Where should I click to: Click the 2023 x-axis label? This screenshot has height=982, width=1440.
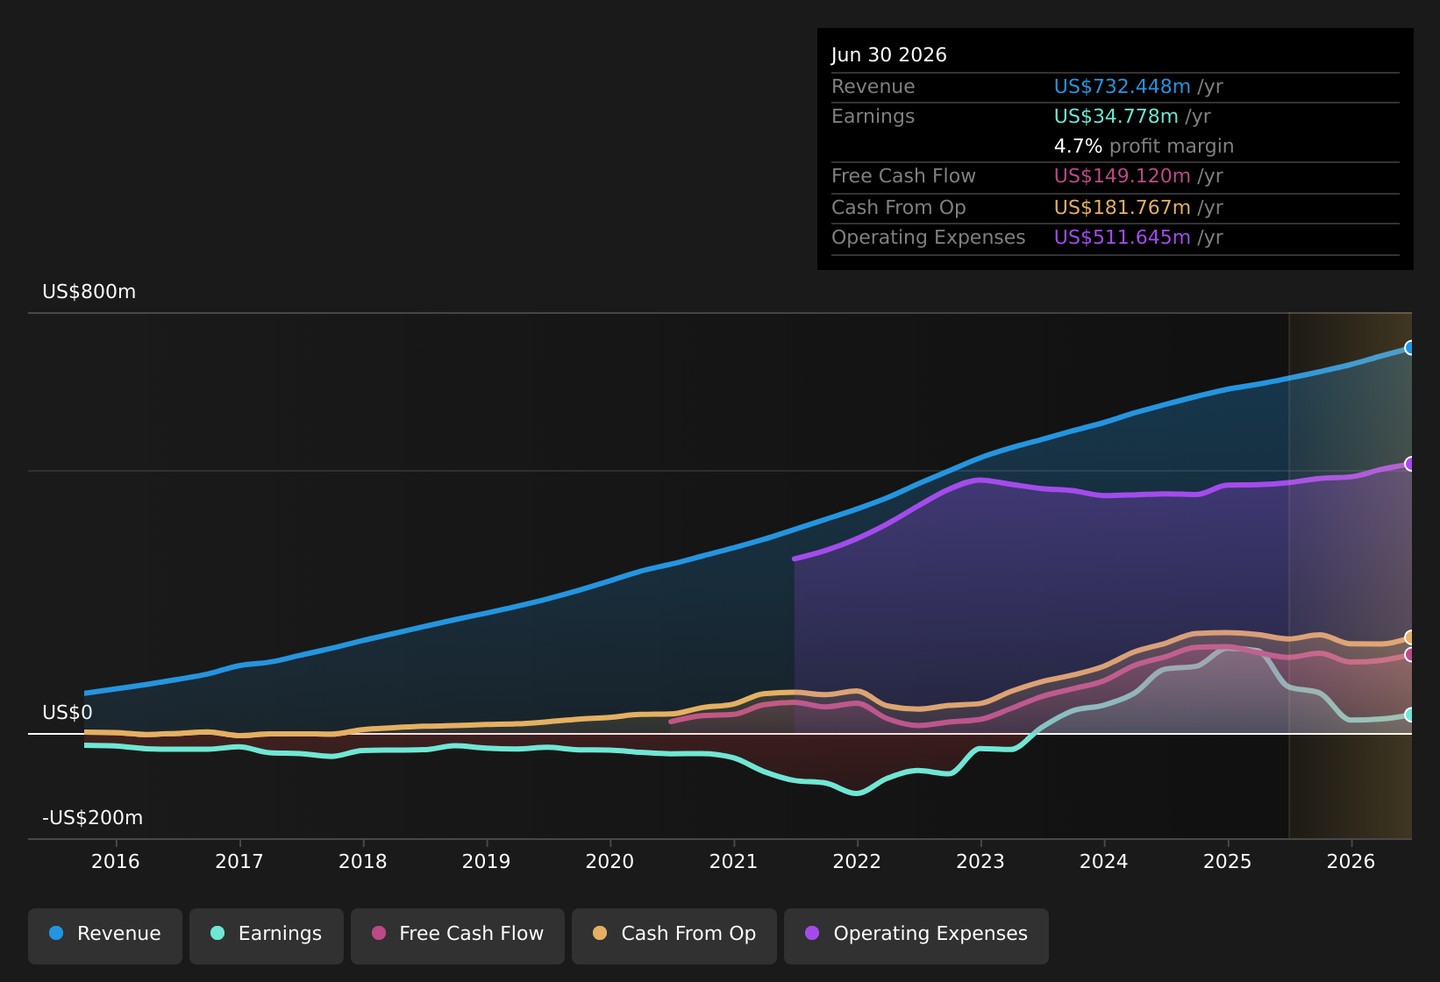(980, 862)
